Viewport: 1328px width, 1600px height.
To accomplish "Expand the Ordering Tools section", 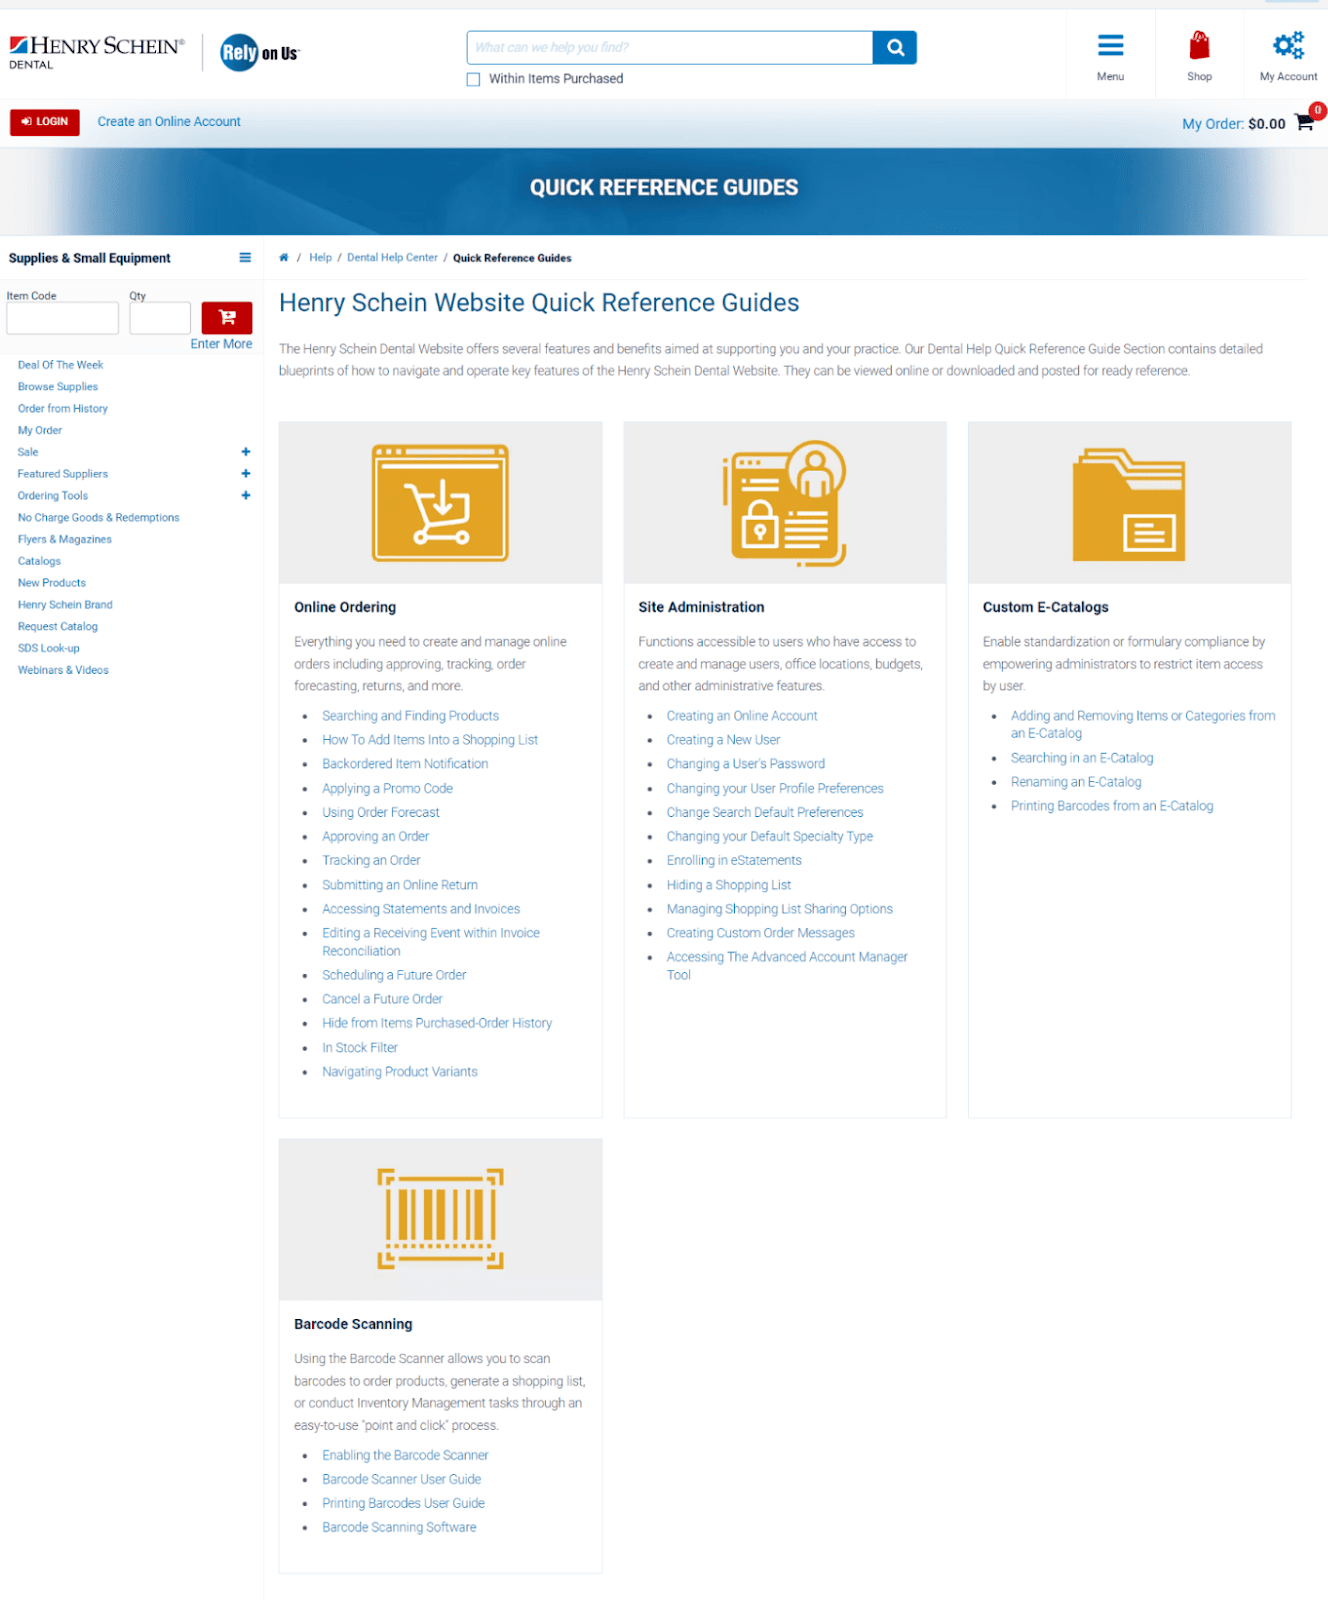I will coord(246,496).
